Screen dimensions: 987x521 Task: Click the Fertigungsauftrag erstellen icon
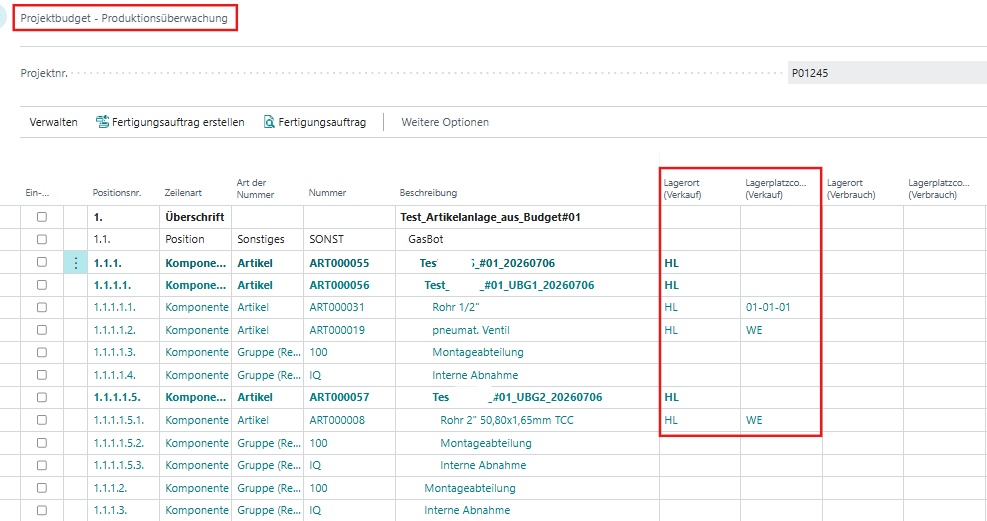pyautogui.click(x=102, y=122)
